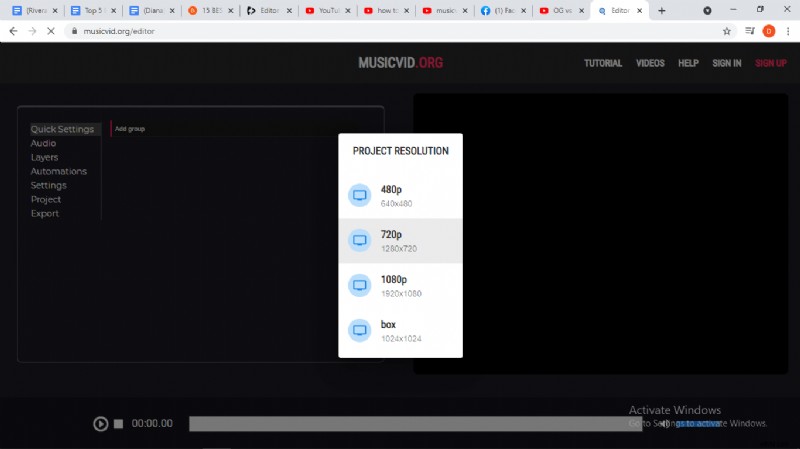Bookmark this page with the star icon
The width and height of the screenshot is (800, 449).
click(727, 31)
